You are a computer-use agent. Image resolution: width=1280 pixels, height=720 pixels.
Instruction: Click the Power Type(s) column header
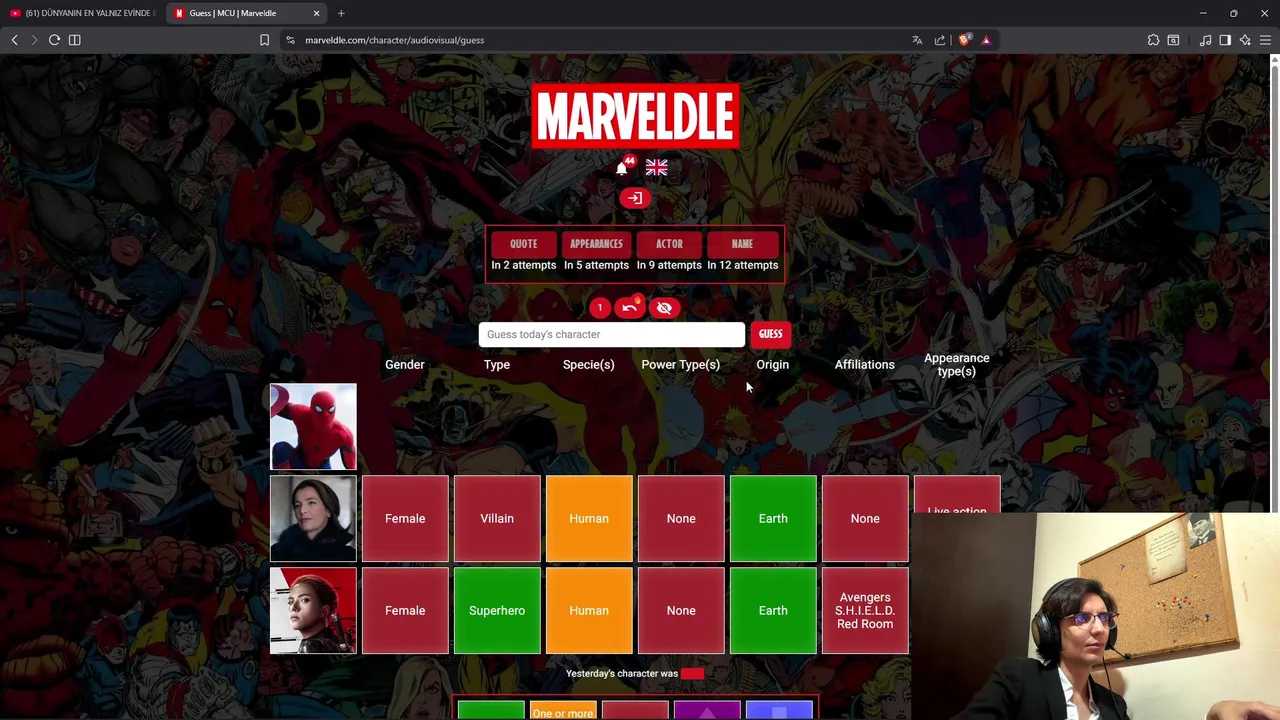click(681, 364)
